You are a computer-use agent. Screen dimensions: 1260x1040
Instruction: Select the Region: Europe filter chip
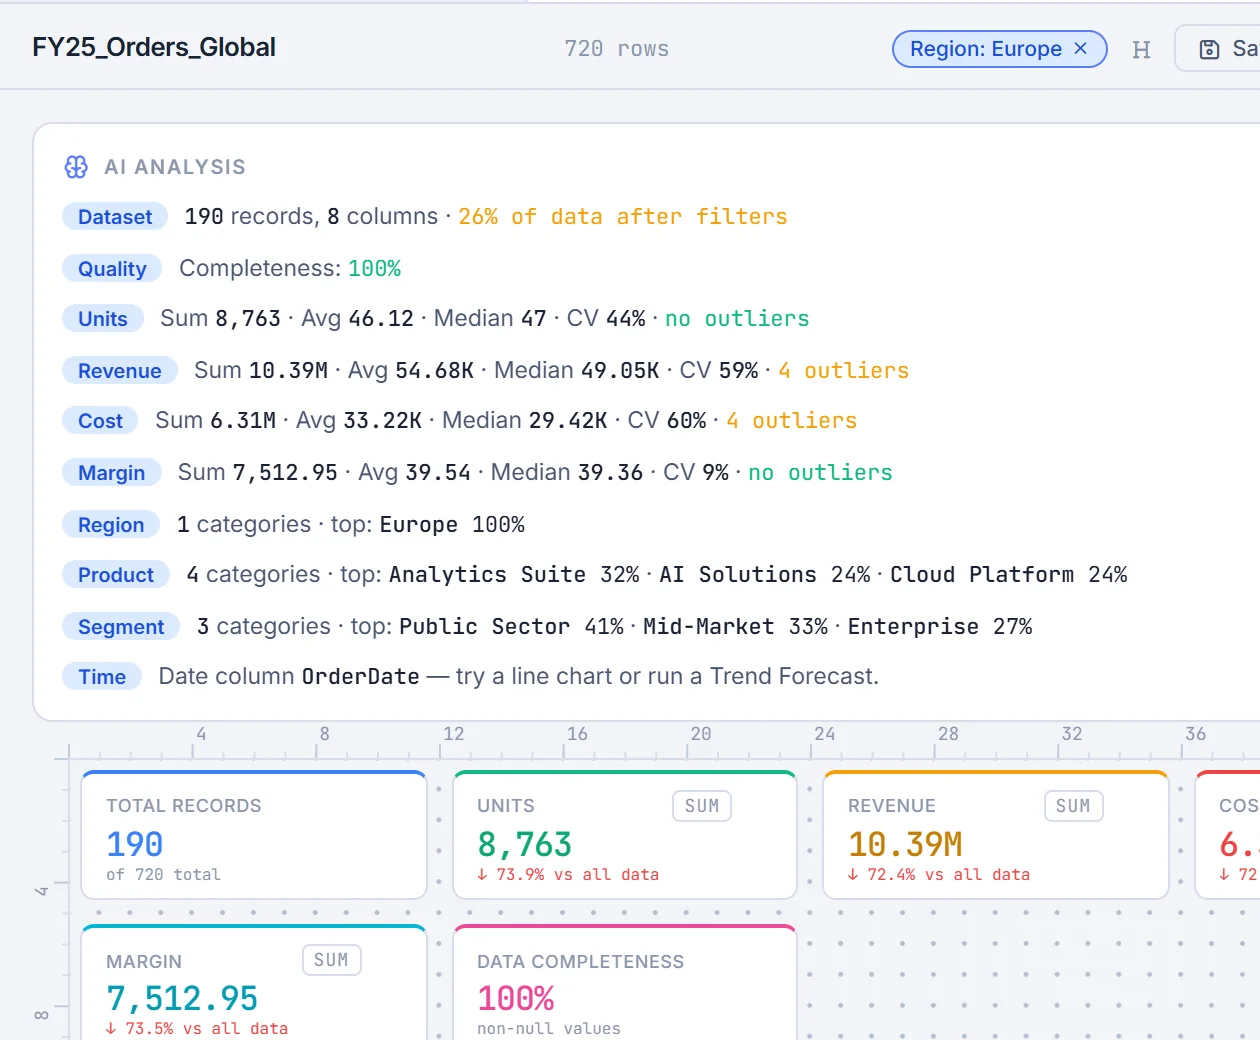point(999,49)
